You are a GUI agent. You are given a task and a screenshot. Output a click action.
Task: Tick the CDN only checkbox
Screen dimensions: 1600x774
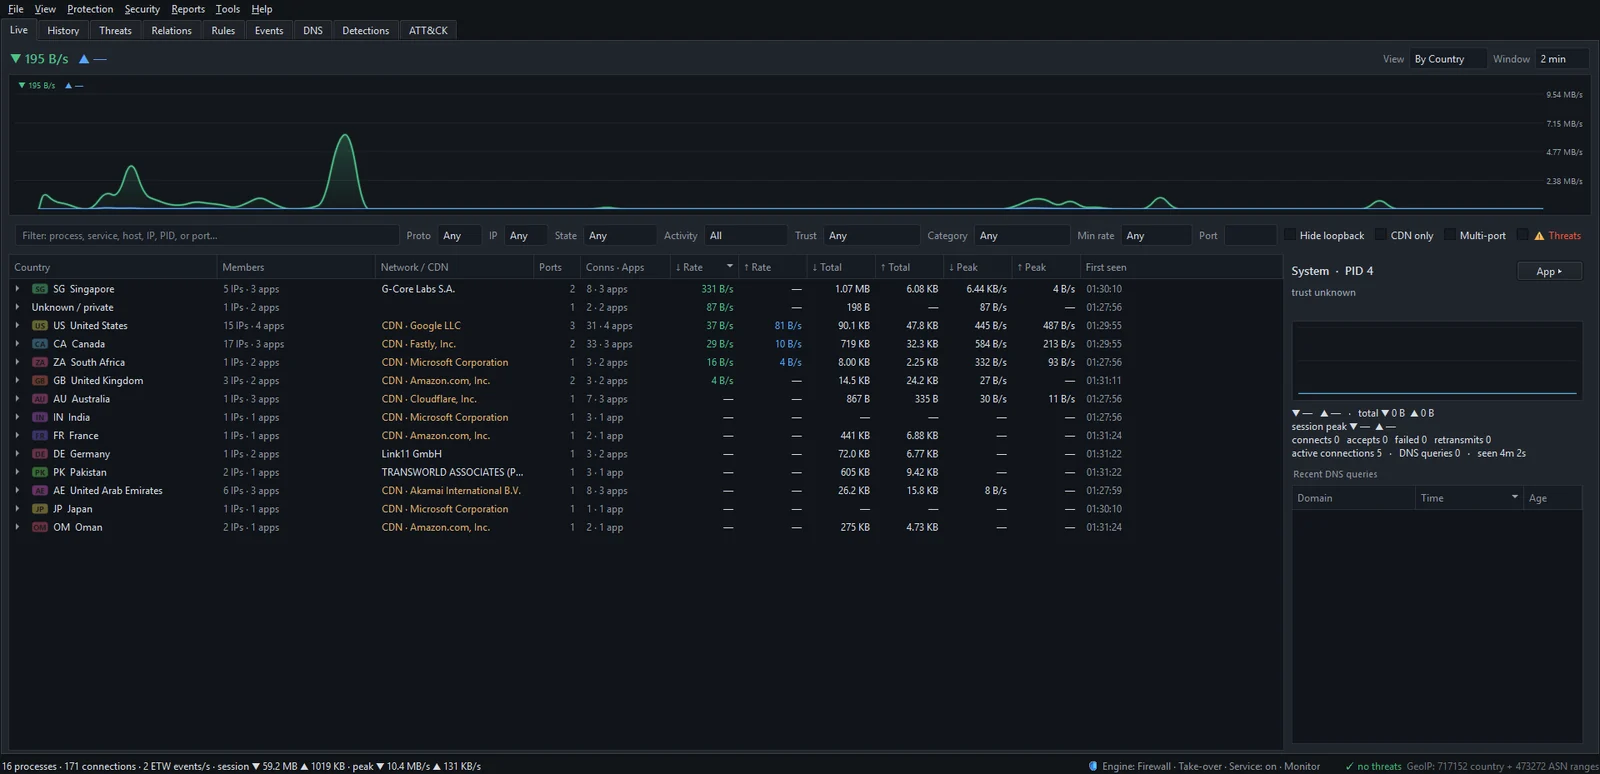click(1381, 235)
